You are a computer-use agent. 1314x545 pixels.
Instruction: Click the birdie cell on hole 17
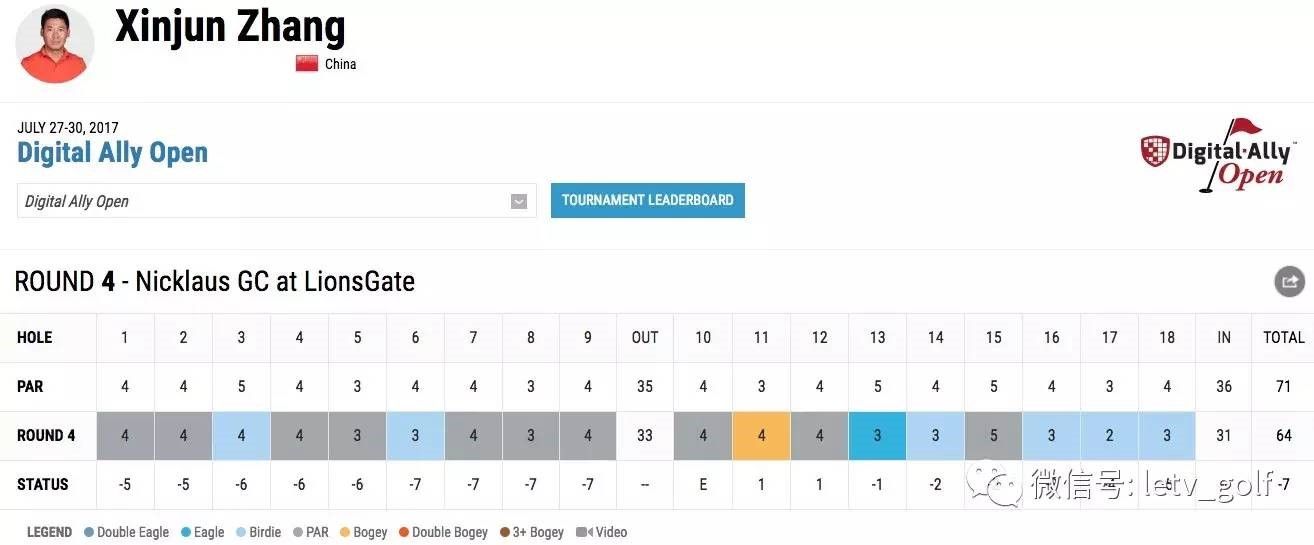click(x=1110, y=435)
